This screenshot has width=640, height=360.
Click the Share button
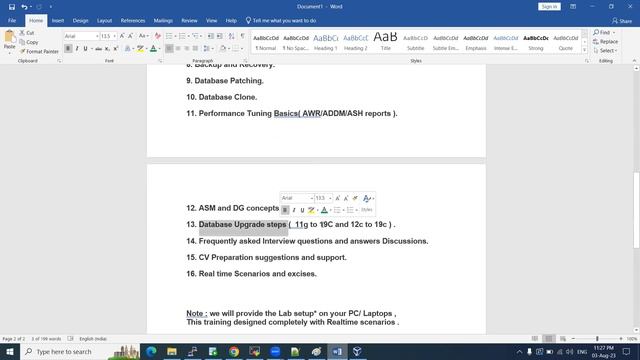point(622,21)
